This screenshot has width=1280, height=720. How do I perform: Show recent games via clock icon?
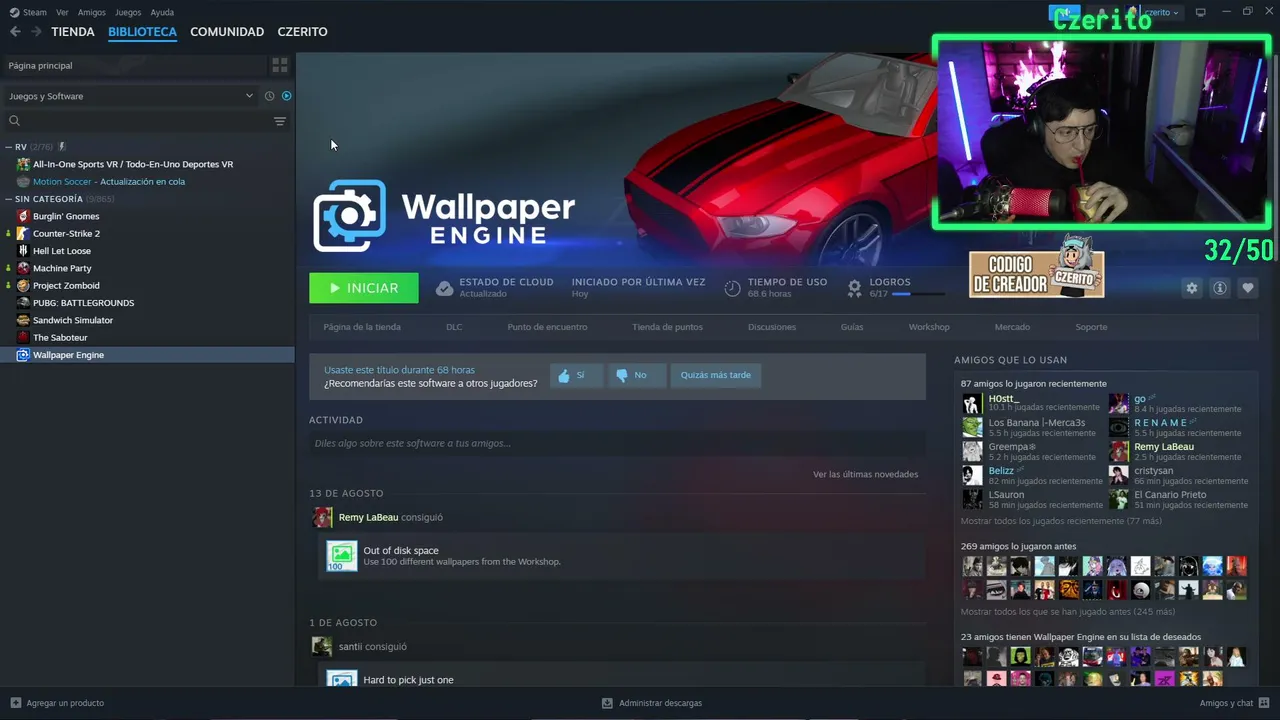[269, 96]
